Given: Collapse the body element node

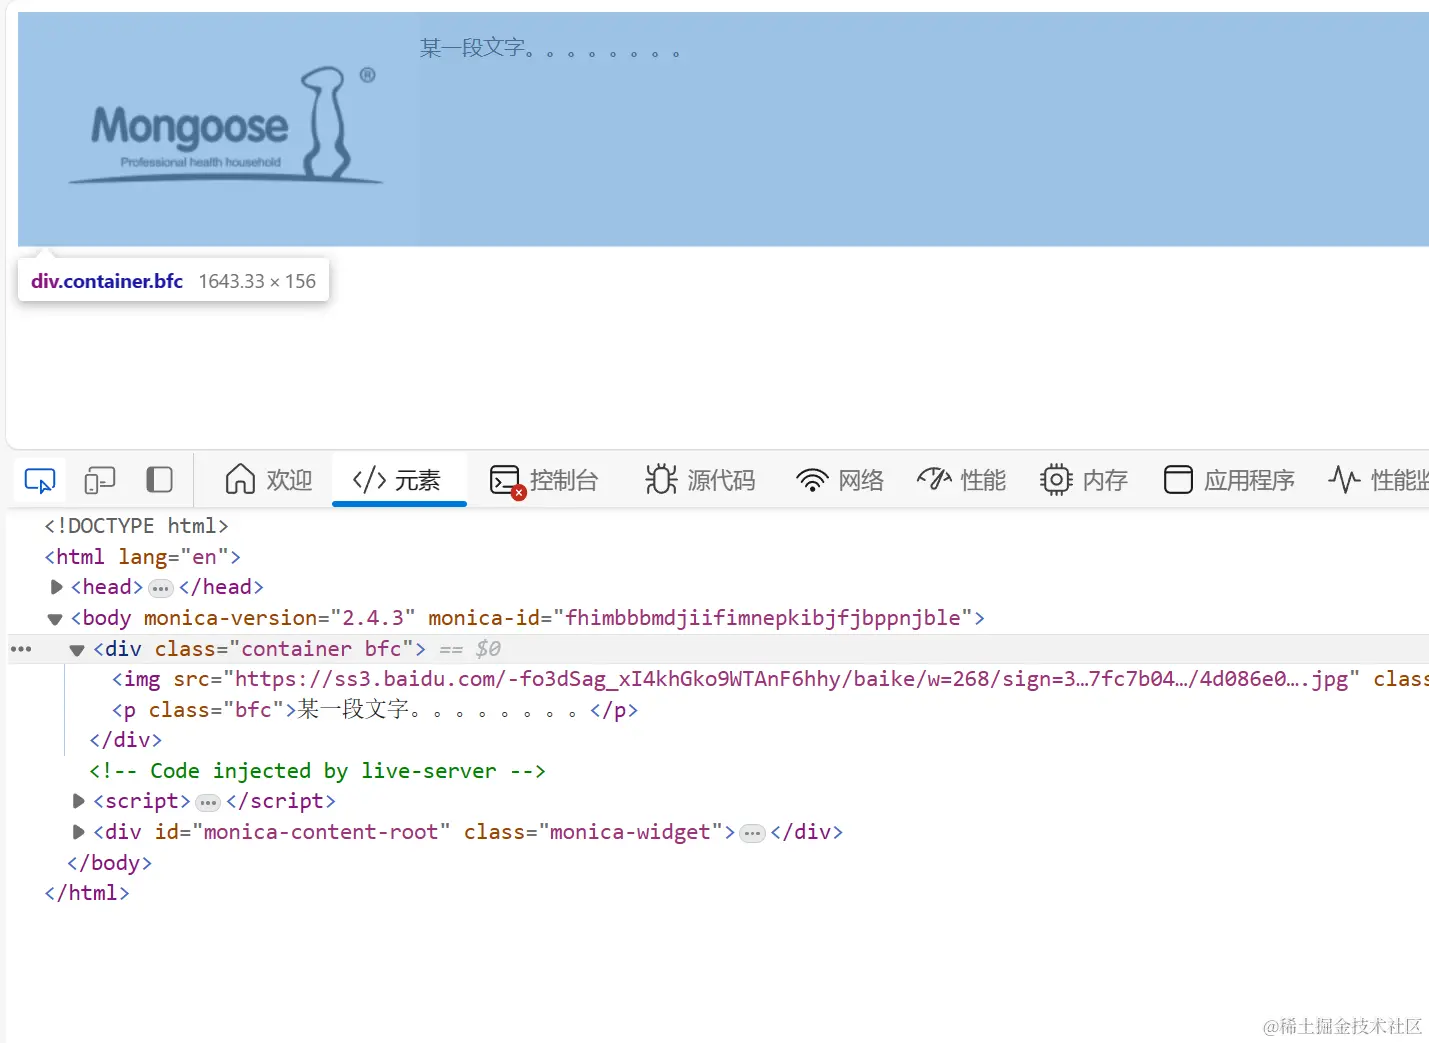Looking at the screenshot, I should coord(55,619).
